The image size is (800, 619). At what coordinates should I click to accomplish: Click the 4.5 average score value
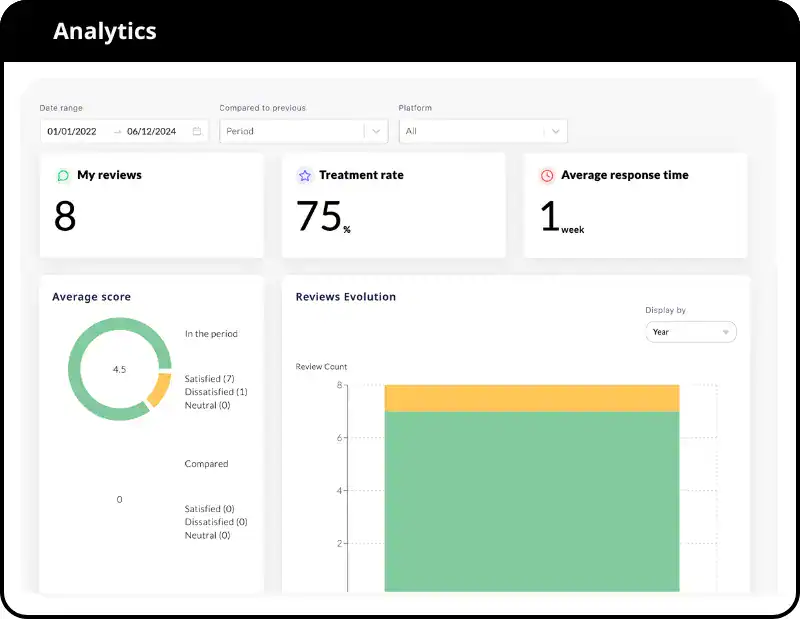coord(119,369)
